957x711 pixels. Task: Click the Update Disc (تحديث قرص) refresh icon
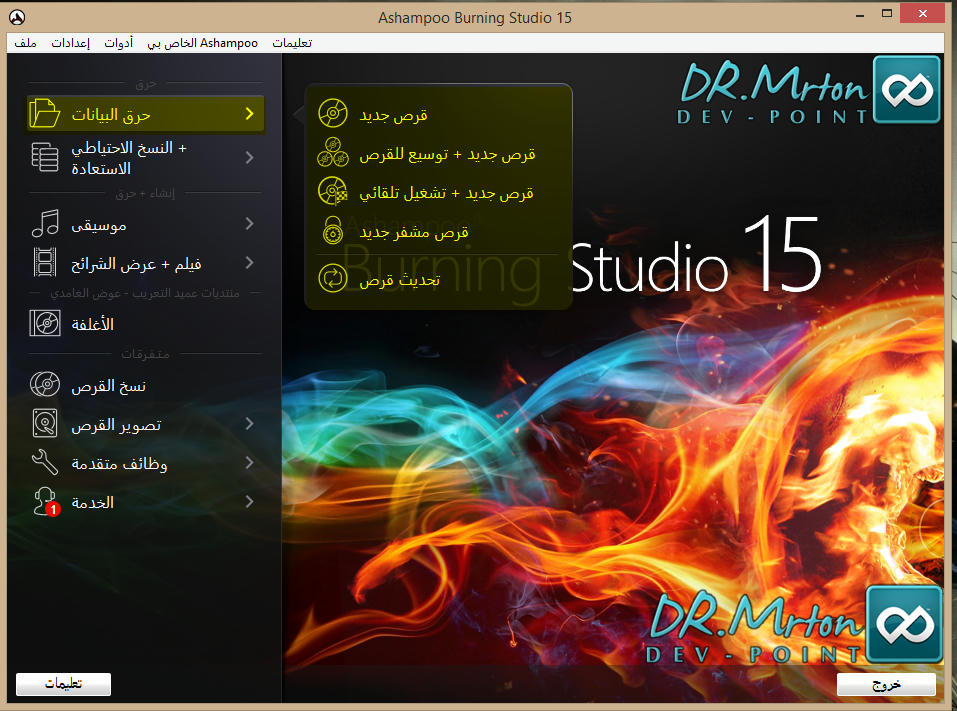point(333,278)
